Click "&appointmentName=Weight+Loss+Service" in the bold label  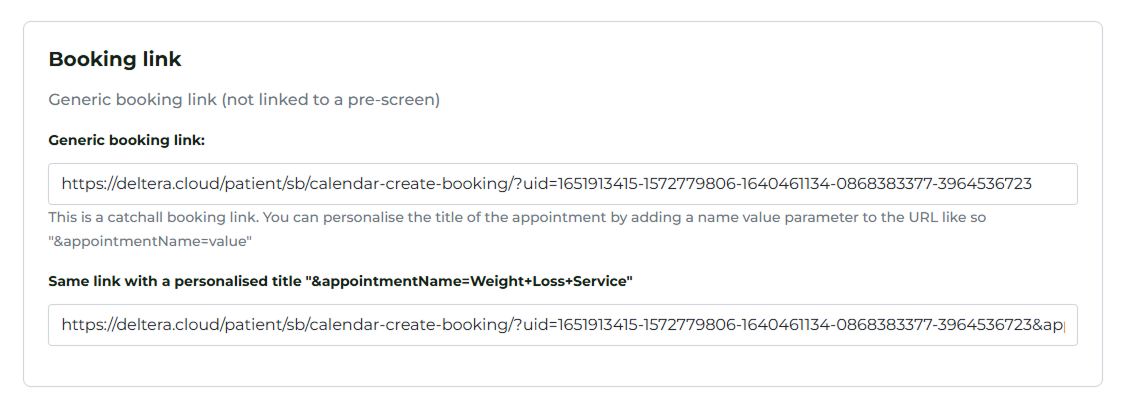pyautogui.click(x=470, y=281)
